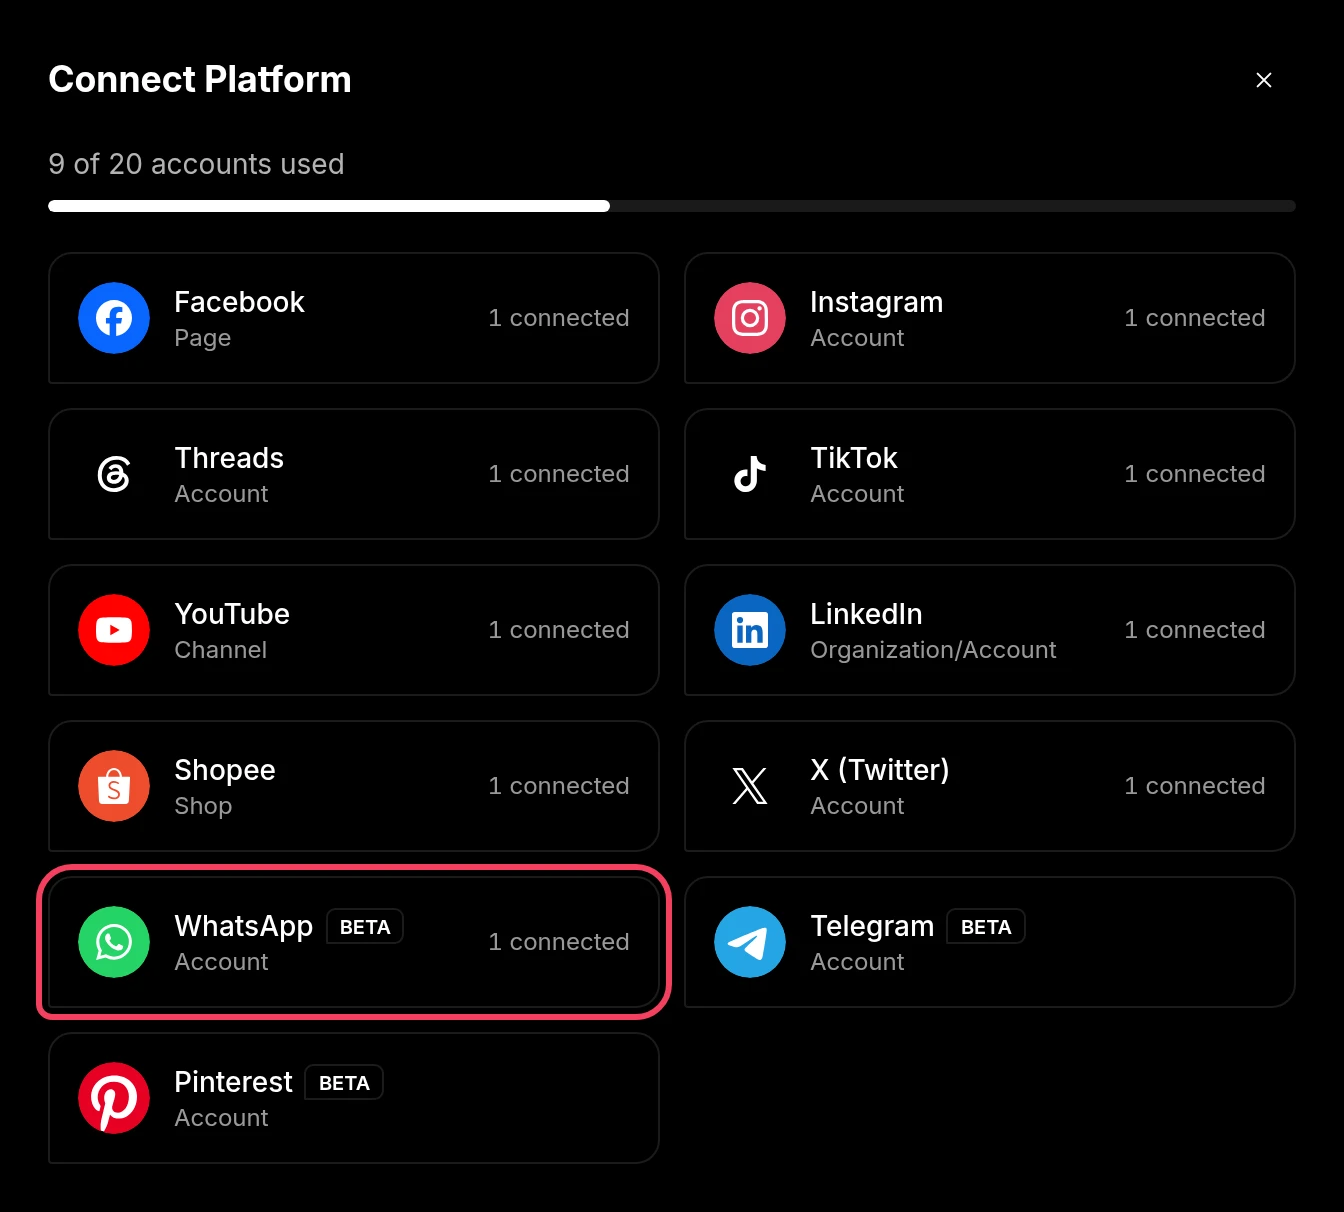
Task: Click the "Connect Platform" dialog title
Action: point(200,80)
